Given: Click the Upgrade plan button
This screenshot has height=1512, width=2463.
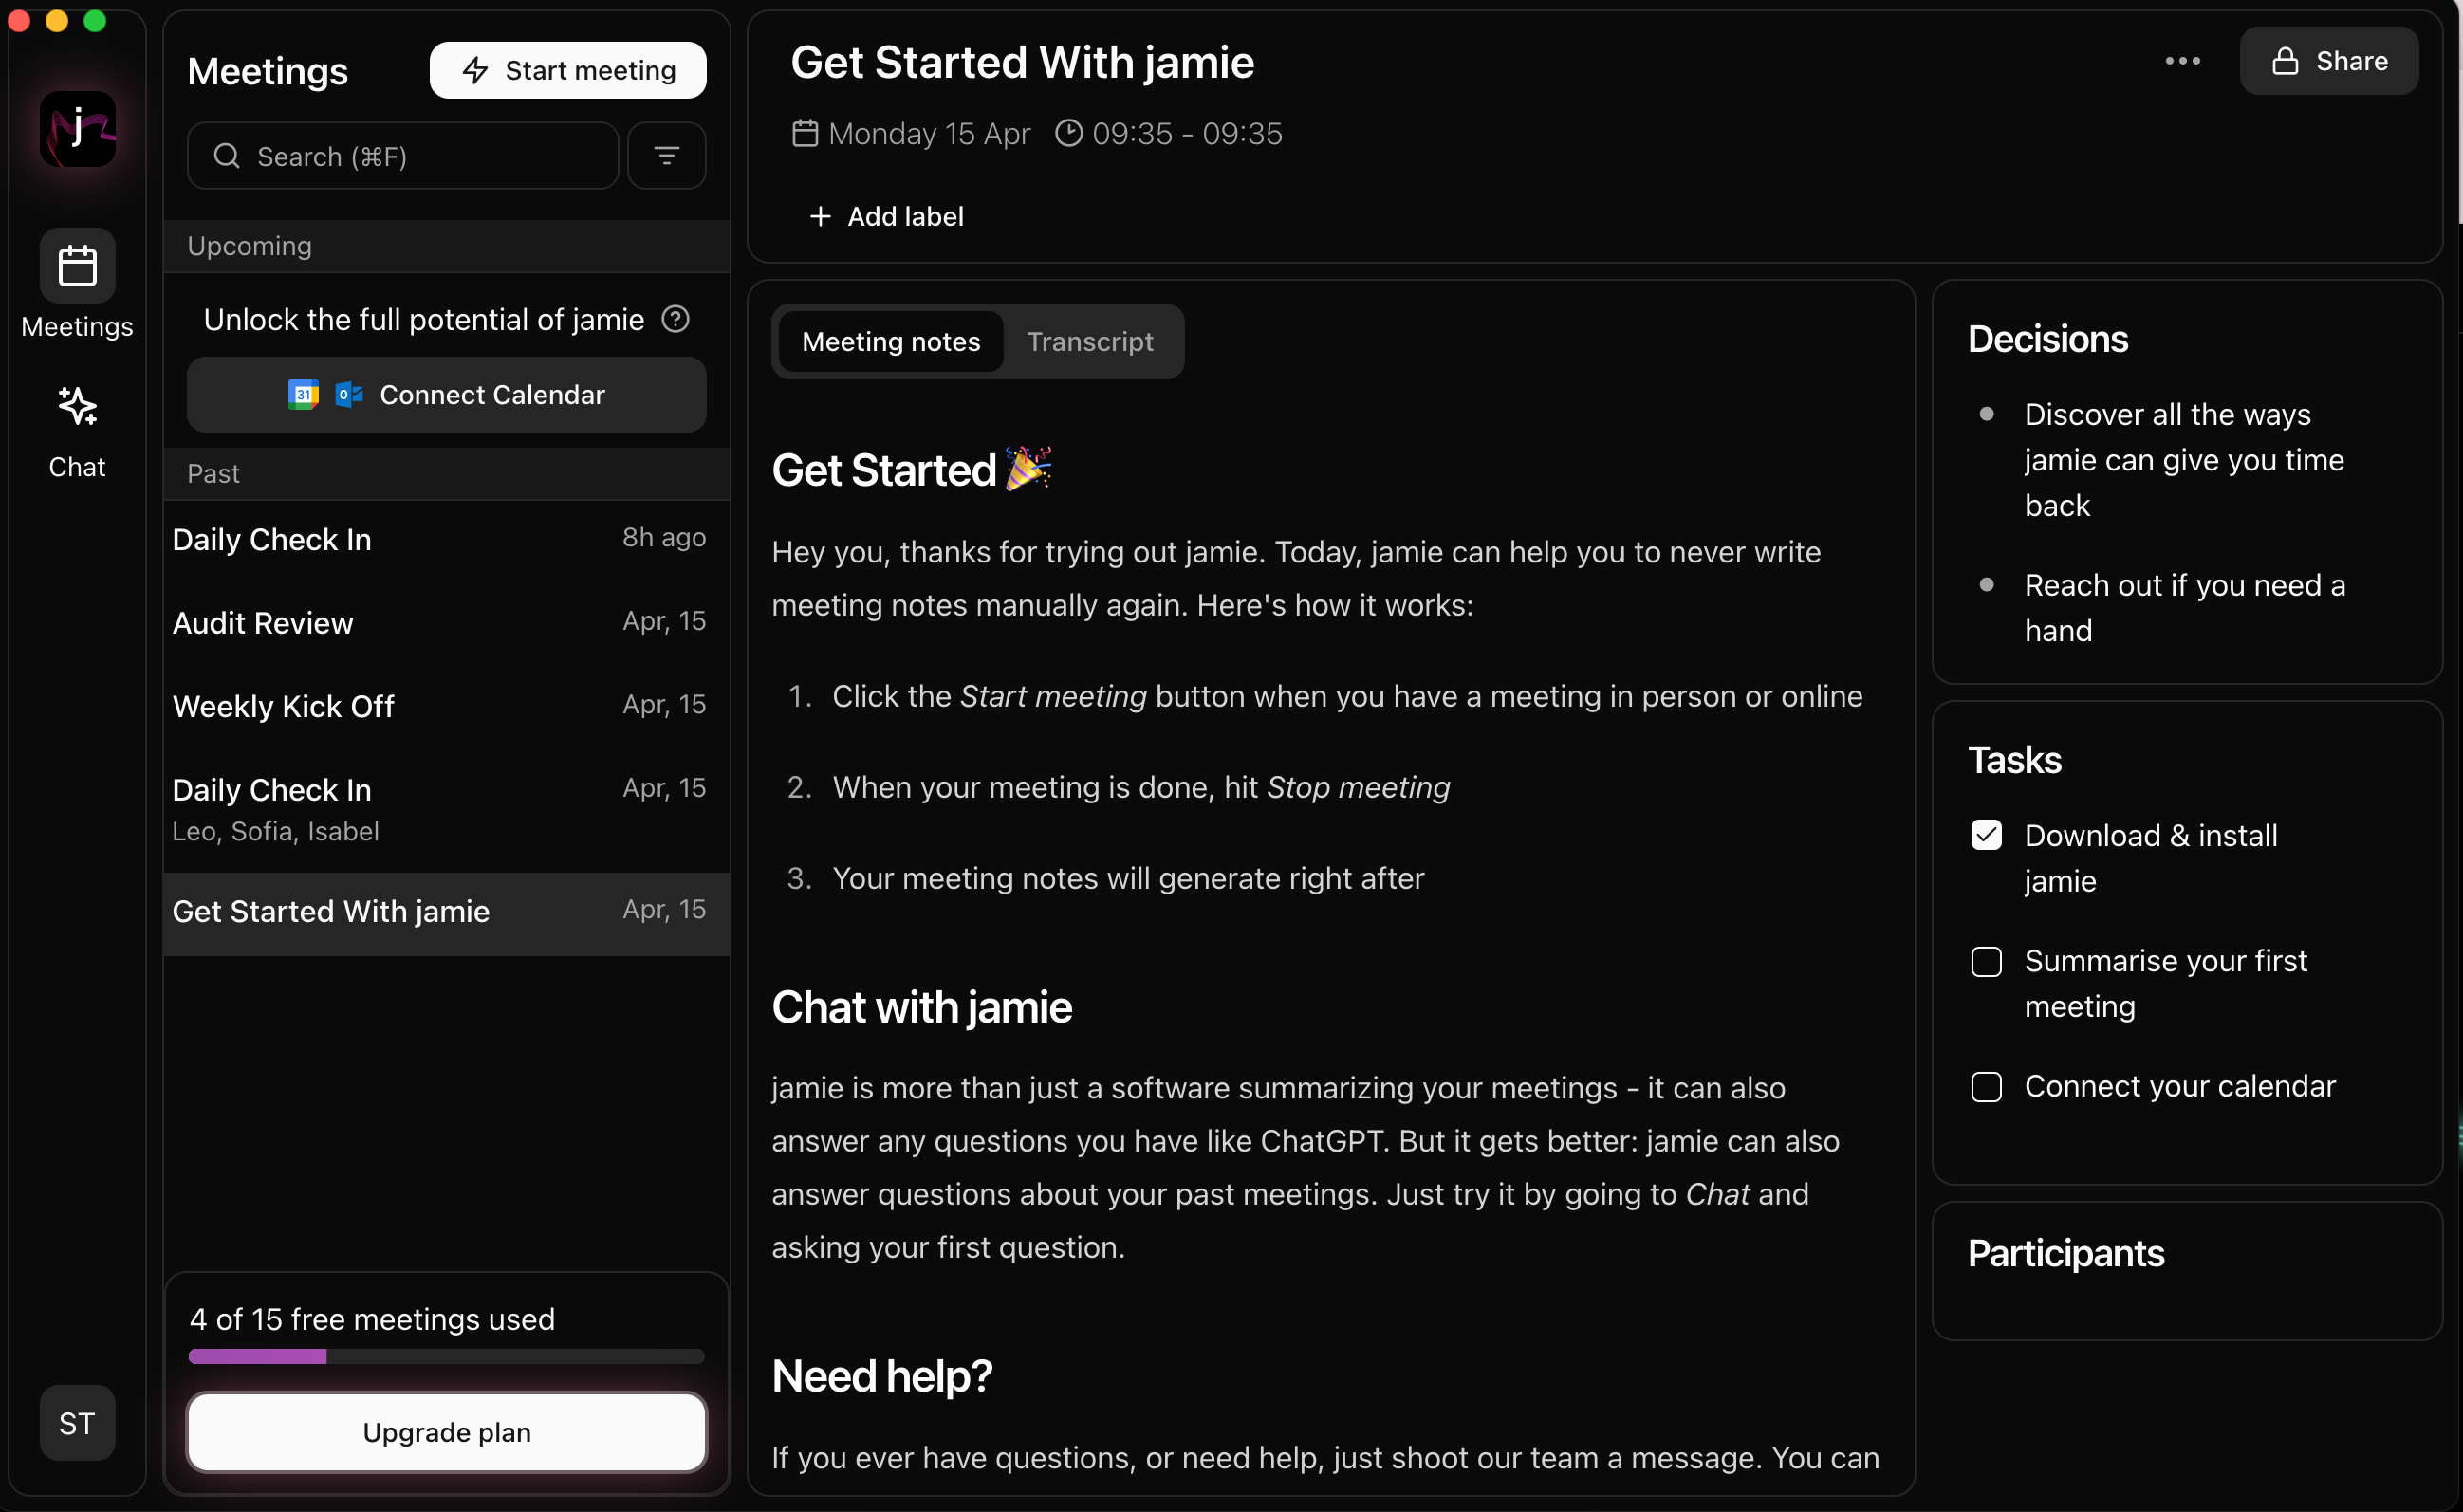Looking at the screenshot, I should point(446,1432).
